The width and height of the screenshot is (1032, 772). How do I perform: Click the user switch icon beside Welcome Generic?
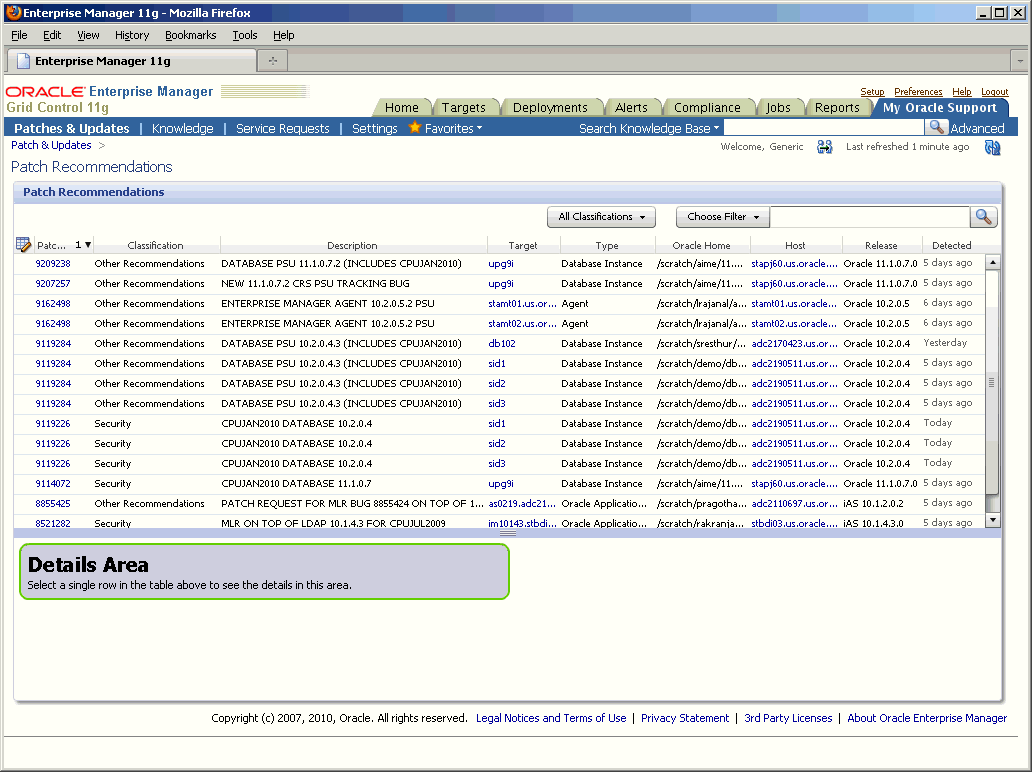click(x=824, y=147)
